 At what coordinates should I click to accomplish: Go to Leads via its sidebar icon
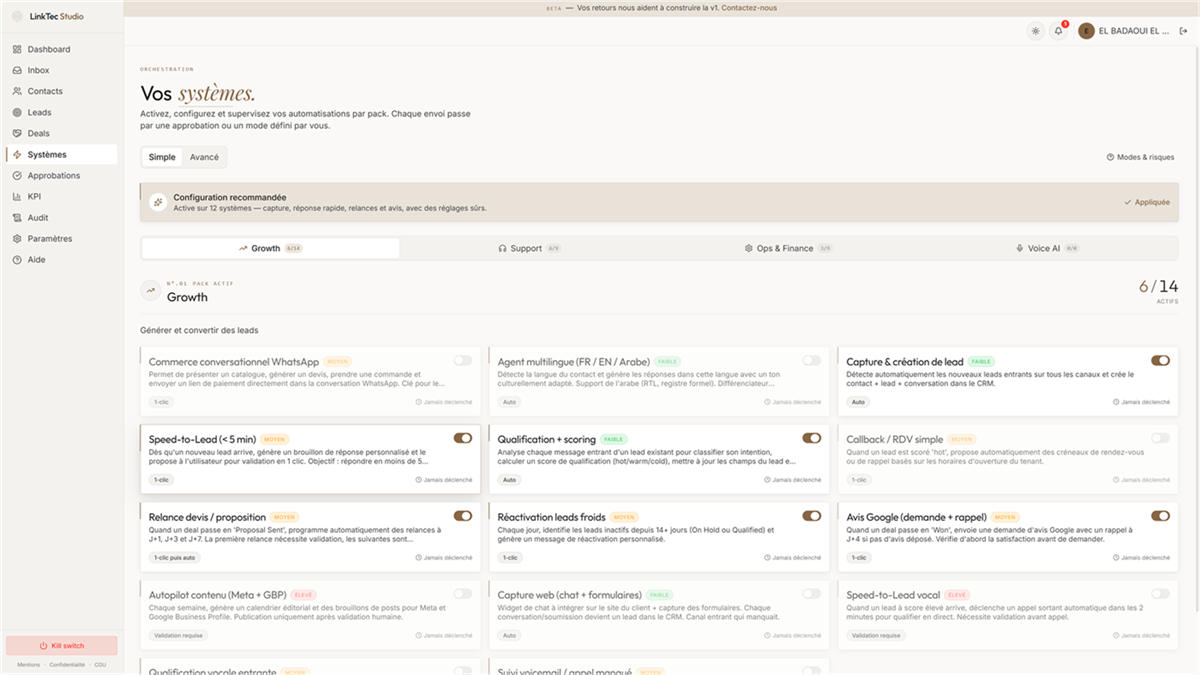point(17,112)
